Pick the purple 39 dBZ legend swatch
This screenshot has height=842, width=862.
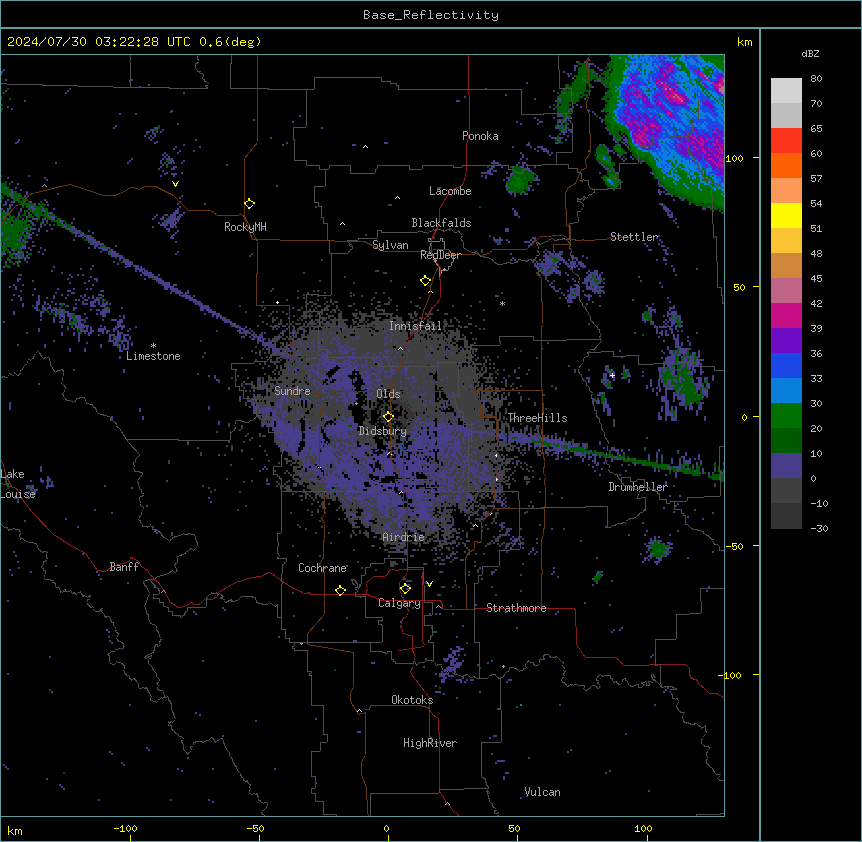click(x=786, y=341)
